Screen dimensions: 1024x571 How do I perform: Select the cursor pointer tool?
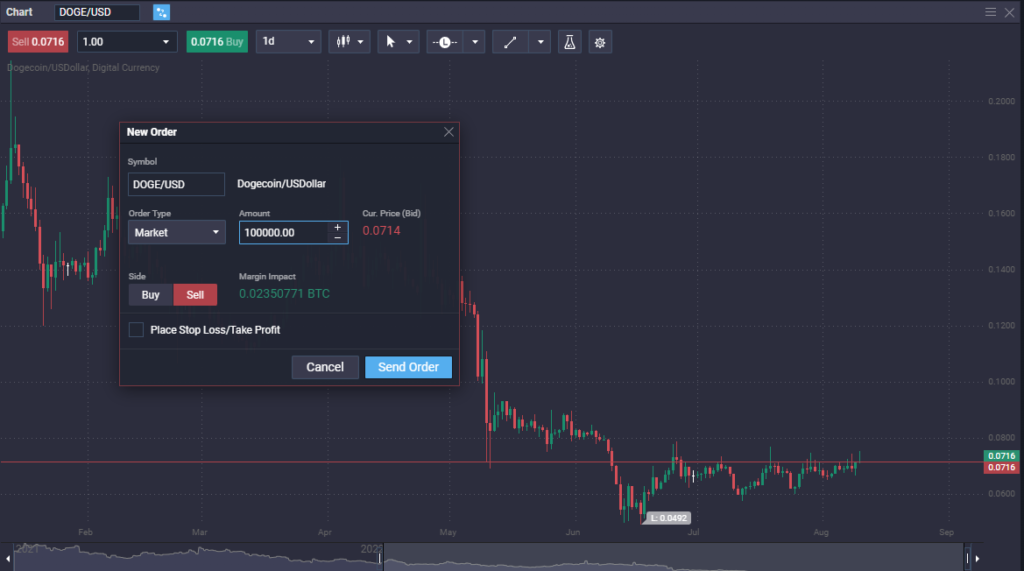coord(391,42)
